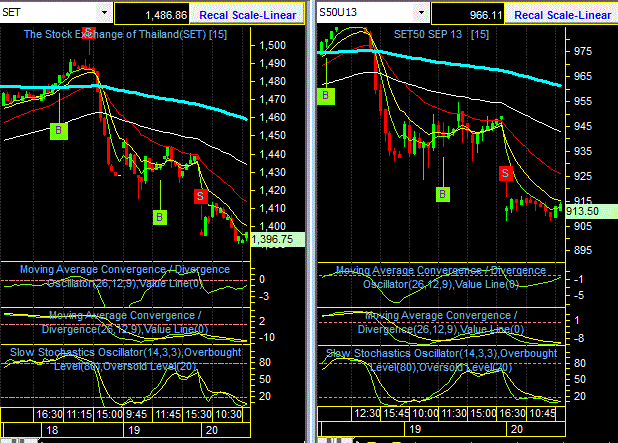The height and width of the screenshot is (443, 618).
Task: Click the date 19 label on the SET chart
Action: [134, 430]
